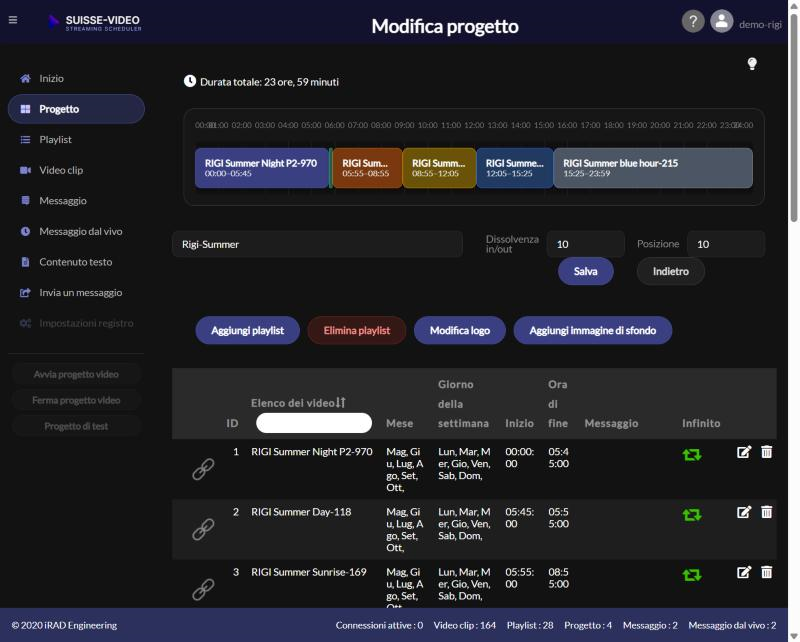Viewport: 800px width, 642px height.
Task: Click the Salva button
Action: (585, 271)
